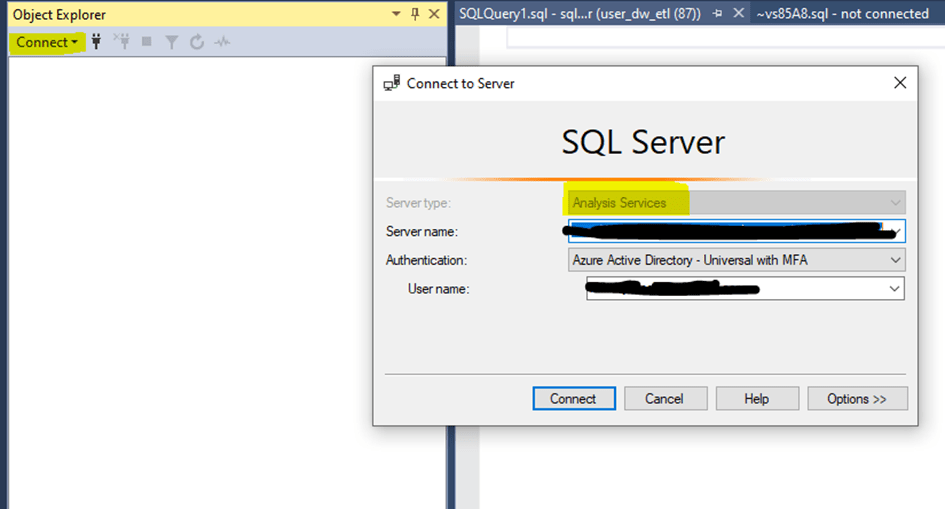Open the Server type dropdown

coord(736,203)
